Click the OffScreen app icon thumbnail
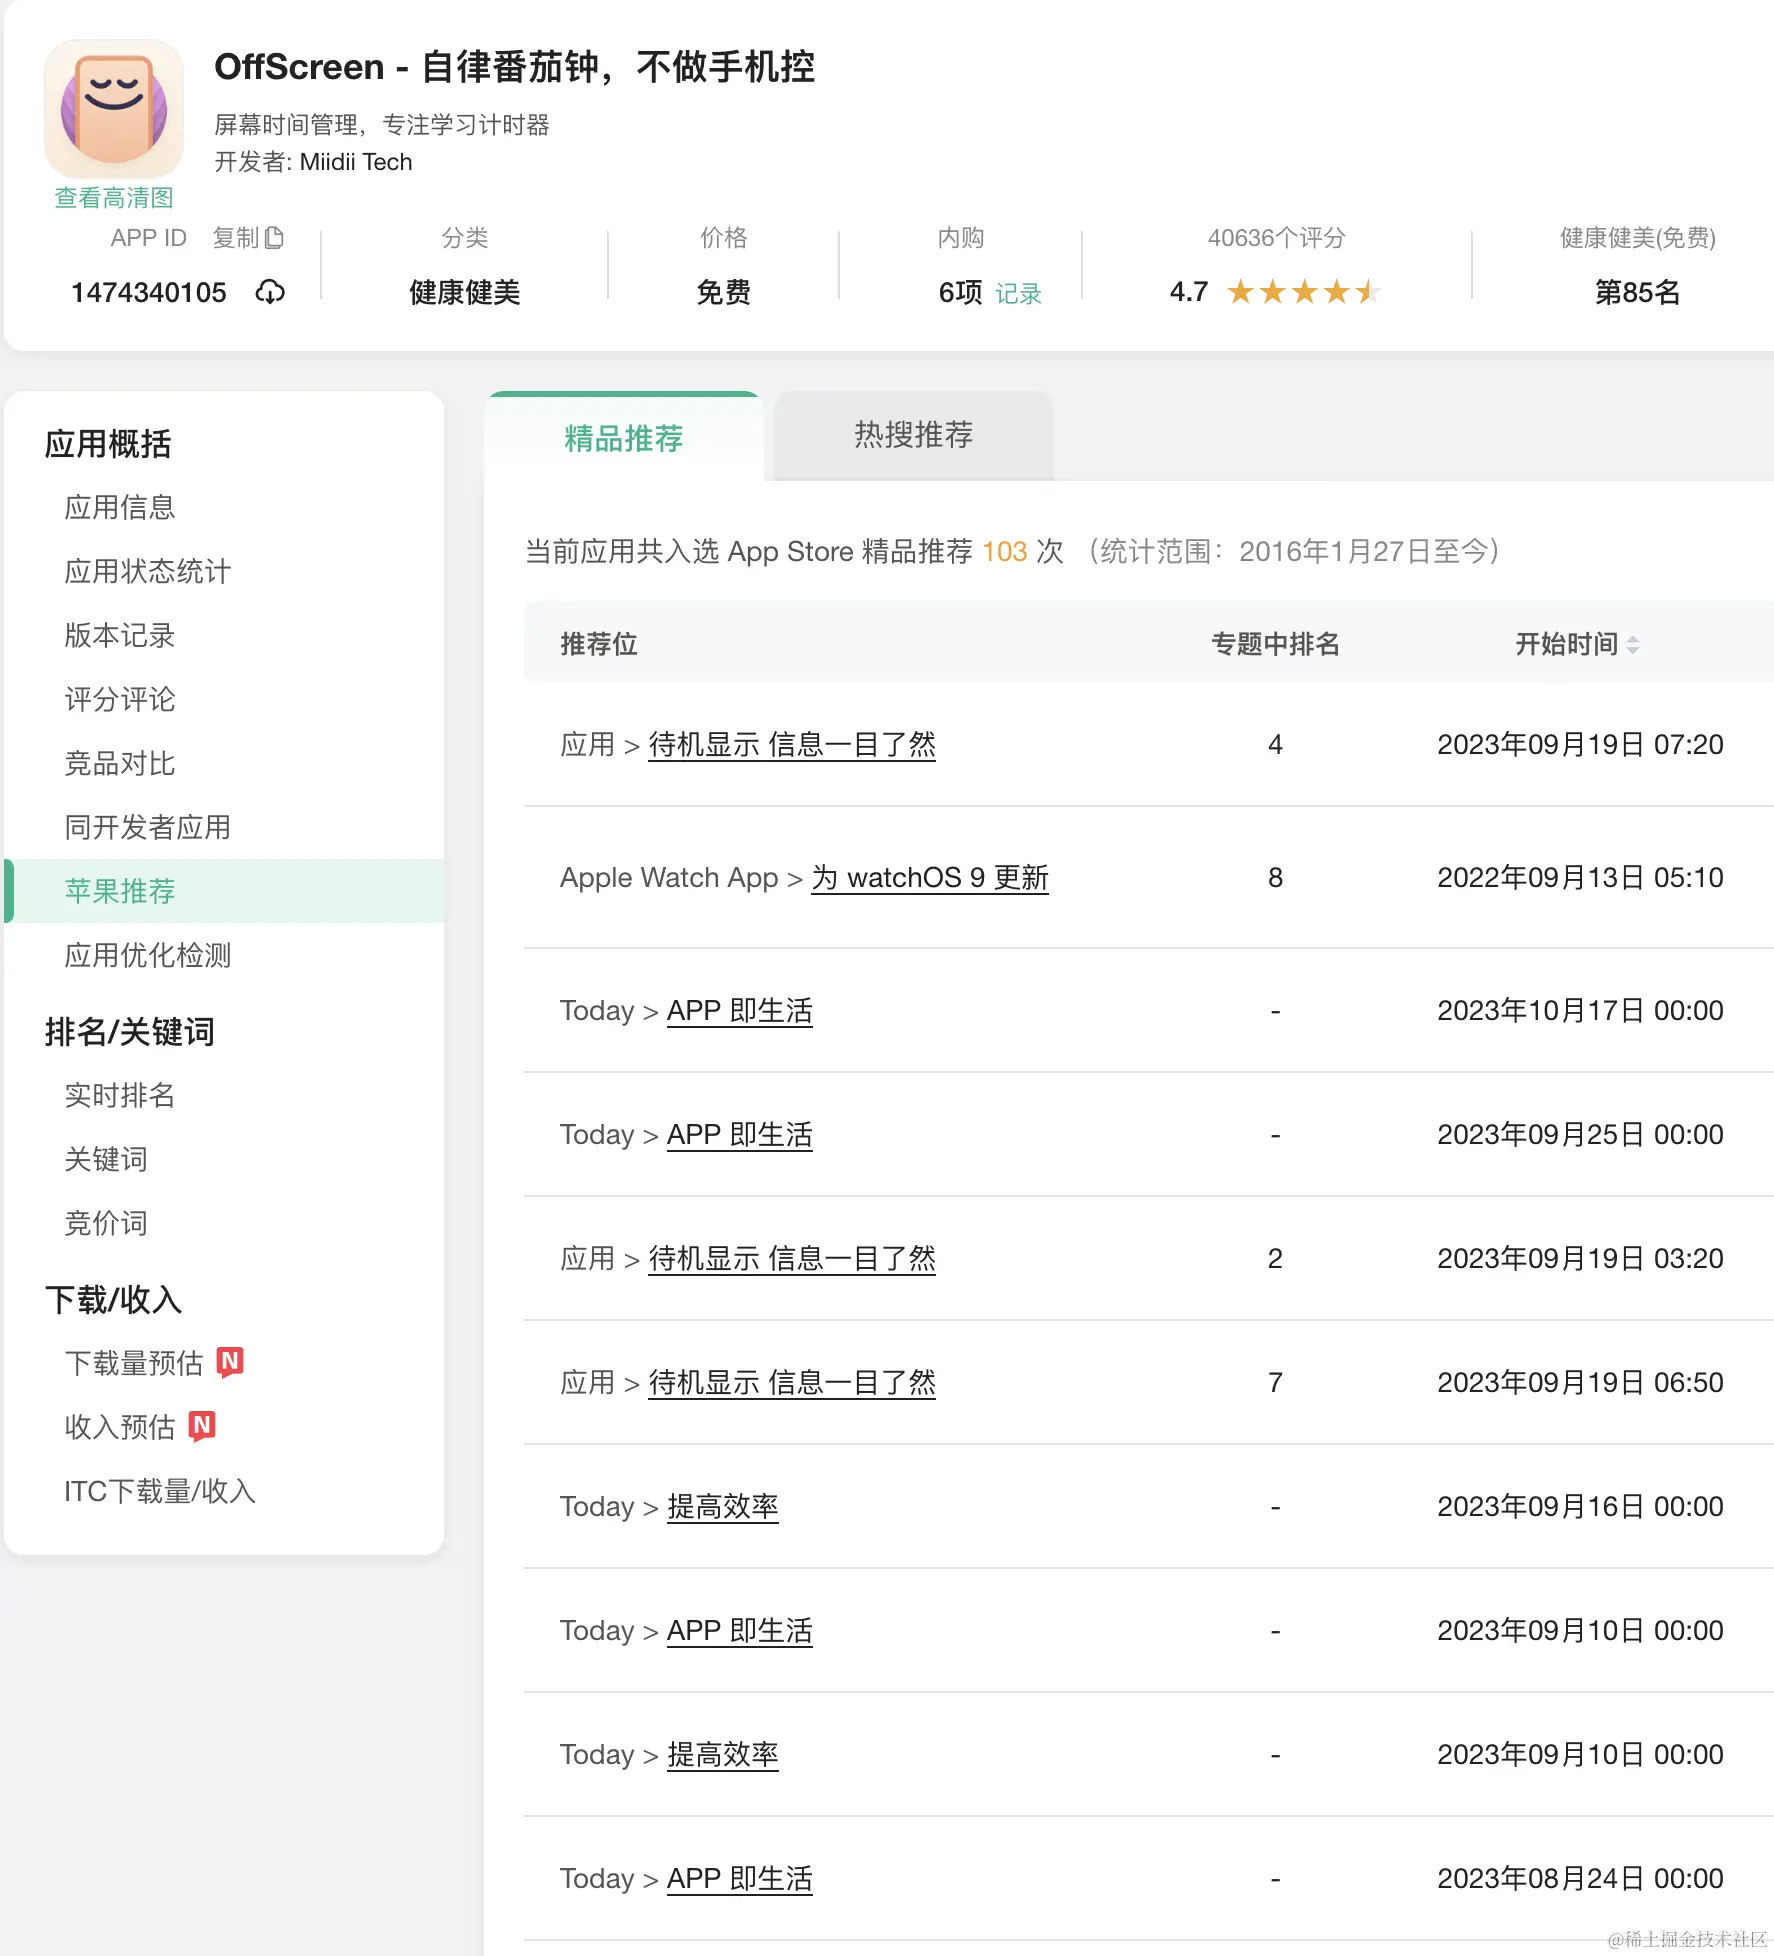1774x1956 pixels. [x=114, y=108]
